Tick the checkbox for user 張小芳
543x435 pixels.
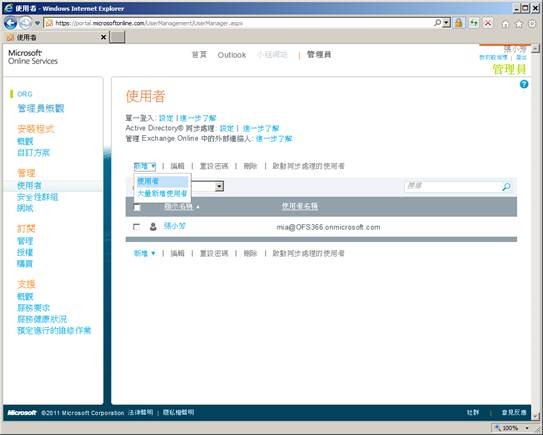pyautogui.click(x=136, y=227)
